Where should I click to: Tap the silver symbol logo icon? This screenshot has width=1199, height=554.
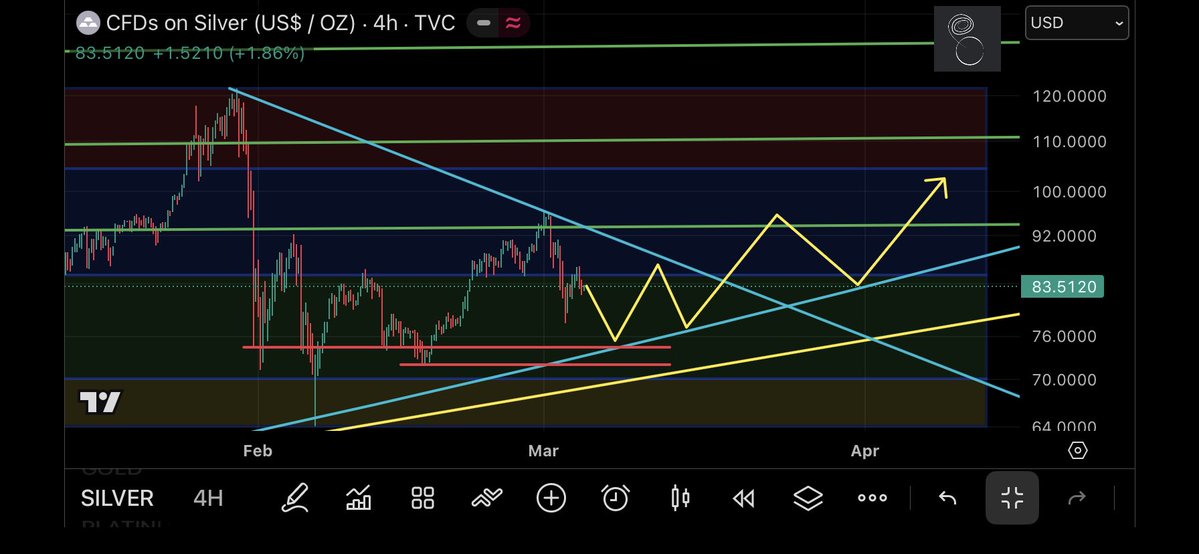pyautogui.click(x=89, y=24)
